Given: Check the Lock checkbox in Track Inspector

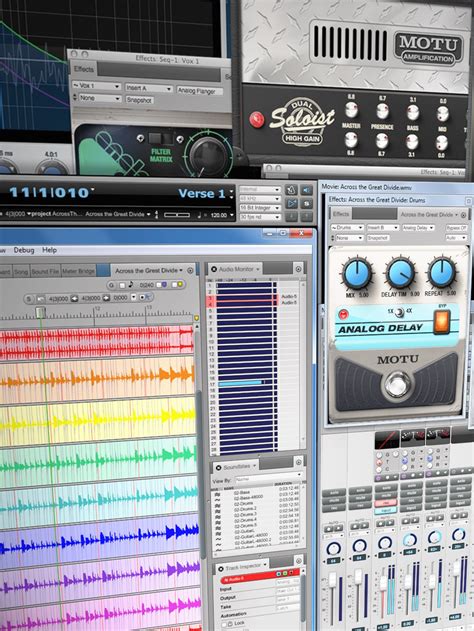Looking at the screenshot, I should coord(225,623).
